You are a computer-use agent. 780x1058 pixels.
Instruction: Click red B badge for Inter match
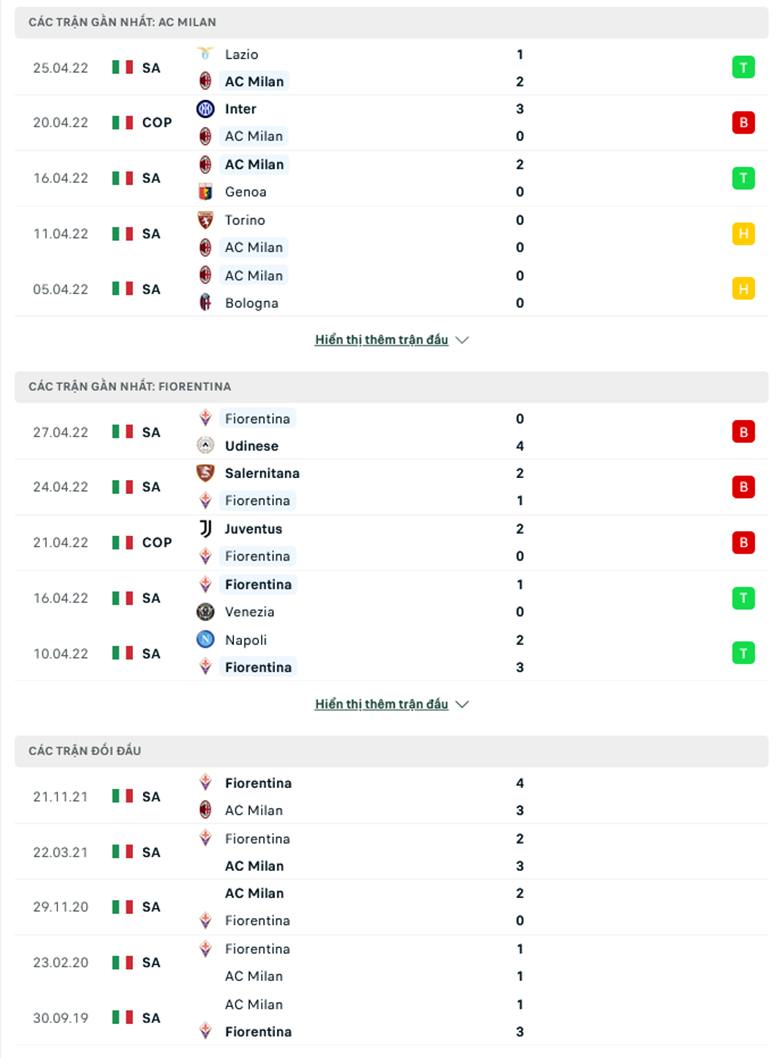pos(743,122)
